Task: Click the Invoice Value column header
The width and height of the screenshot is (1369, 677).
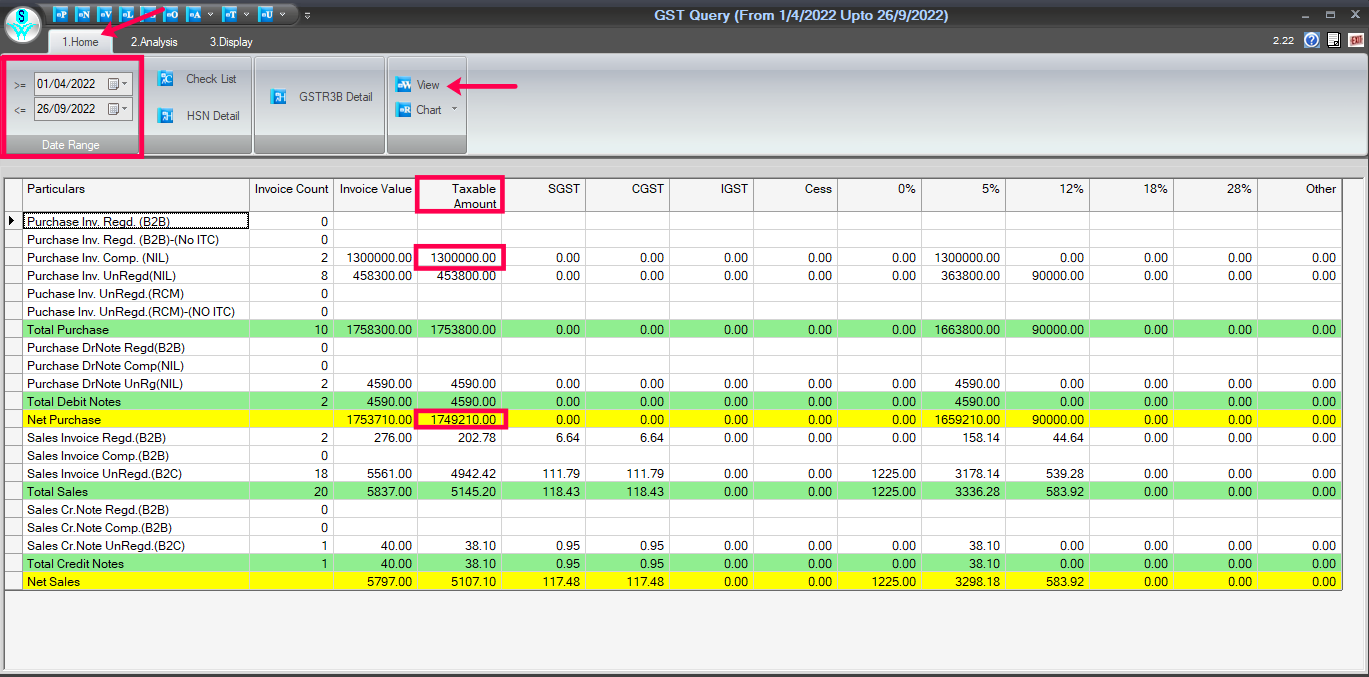Action: [375, 195]
